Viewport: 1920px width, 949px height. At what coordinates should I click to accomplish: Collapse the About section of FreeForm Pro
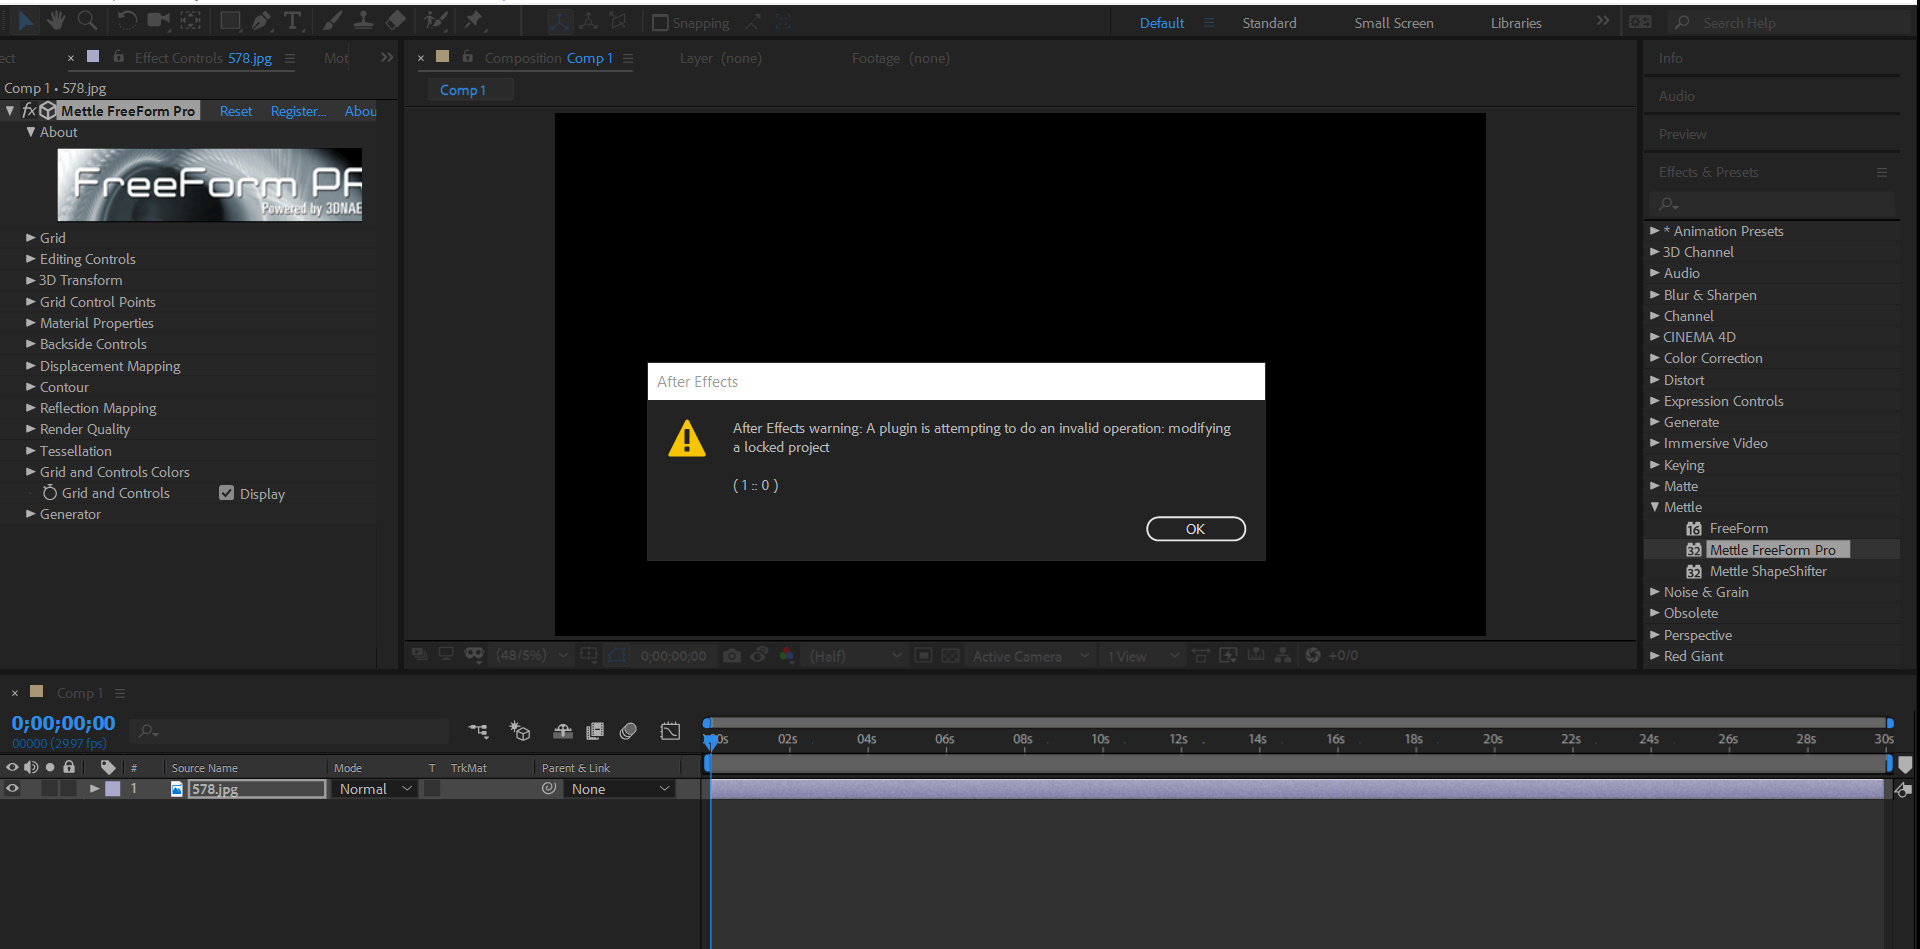[30, 132]
